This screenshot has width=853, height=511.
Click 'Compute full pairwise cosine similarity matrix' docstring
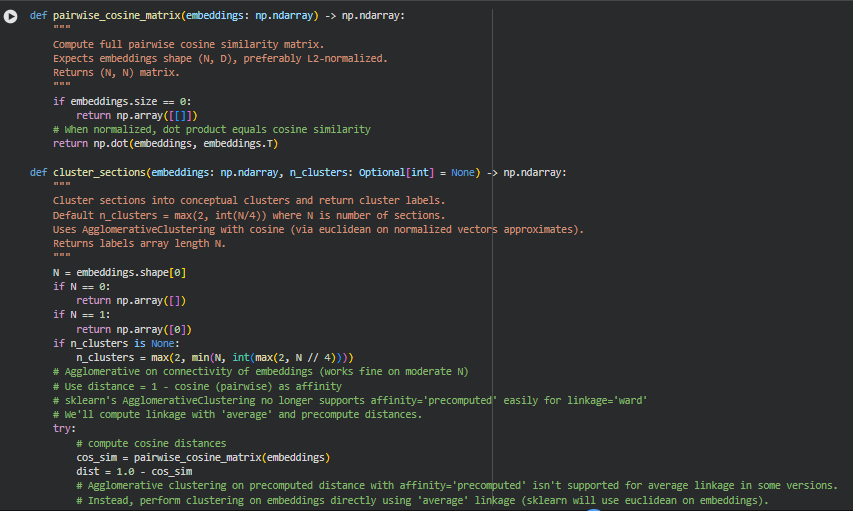point(188,45)
